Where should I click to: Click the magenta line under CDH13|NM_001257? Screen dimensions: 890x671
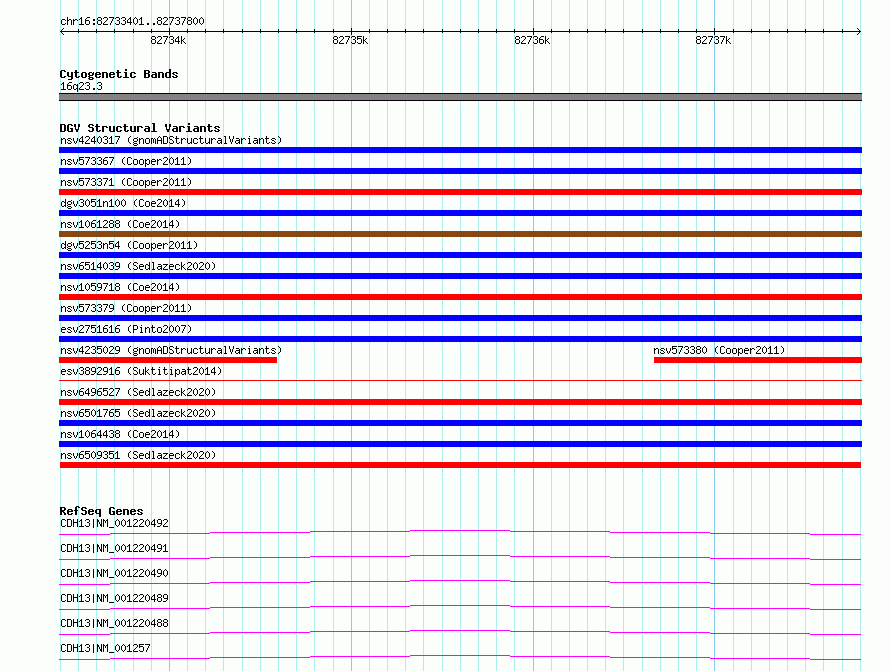point(460,657)
